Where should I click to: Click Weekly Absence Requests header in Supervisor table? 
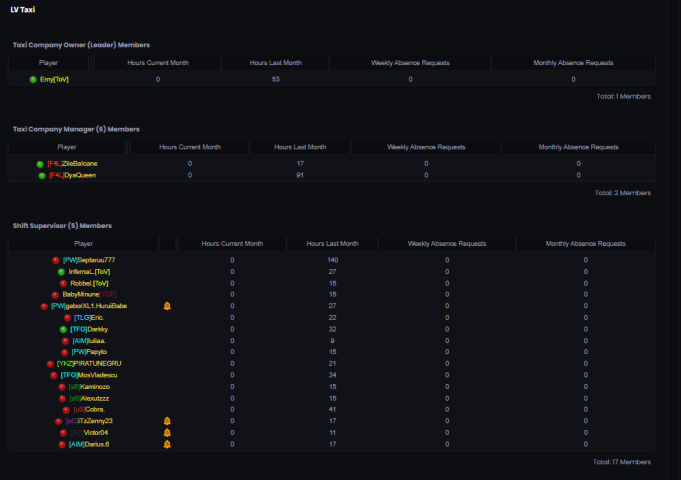[447, 243]
